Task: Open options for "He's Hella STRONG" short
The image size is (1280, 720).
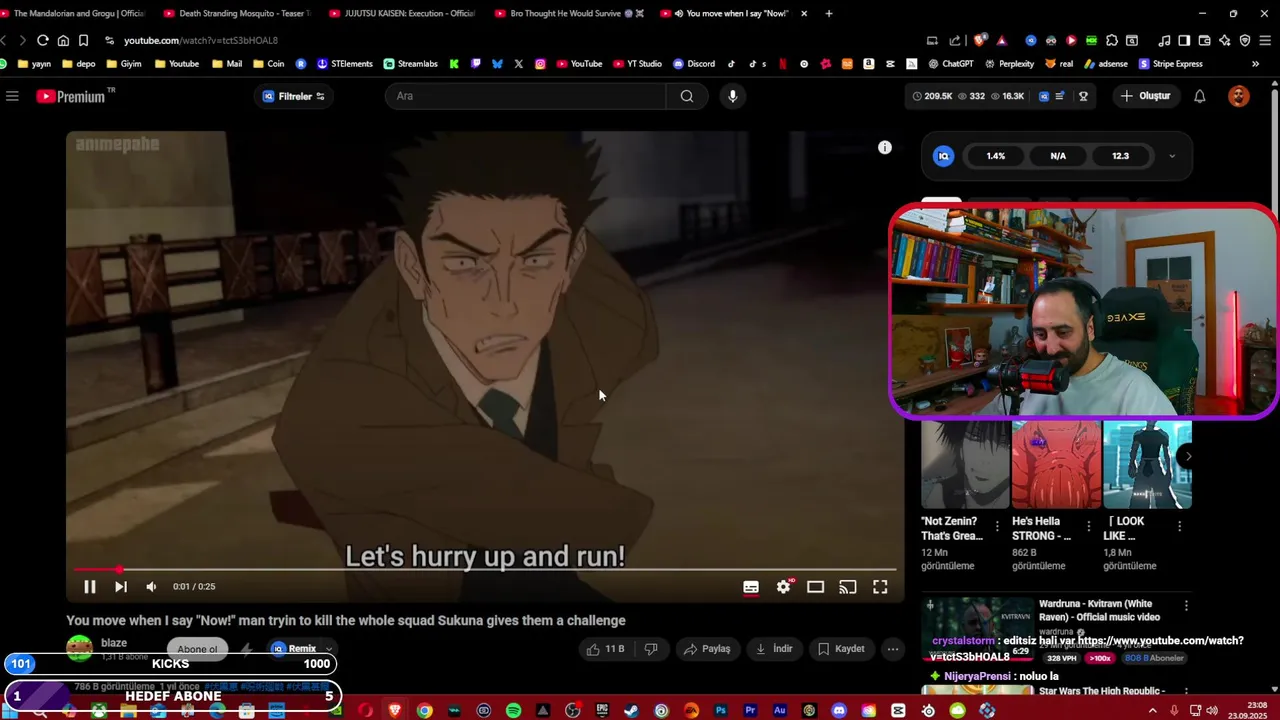Action: pos(1088,526)
